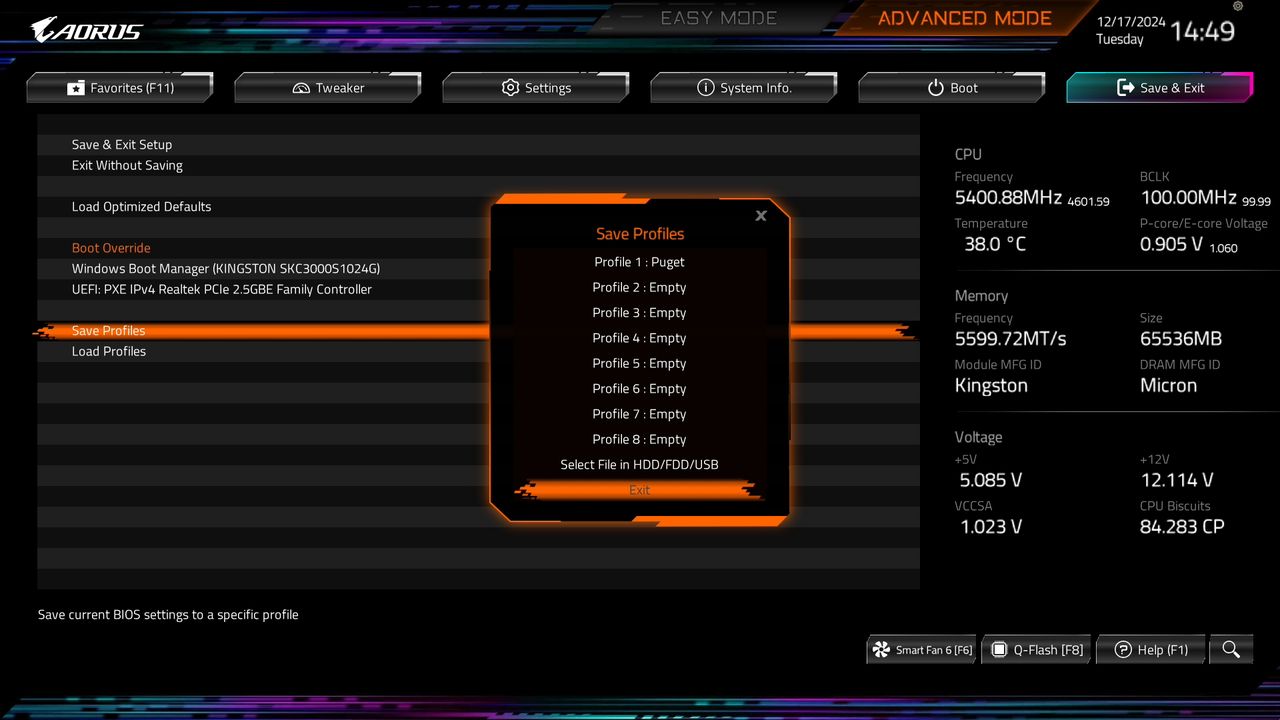
Task: Click the CPU temperature 38.0 °C
Action: click(x=995, y=244)
